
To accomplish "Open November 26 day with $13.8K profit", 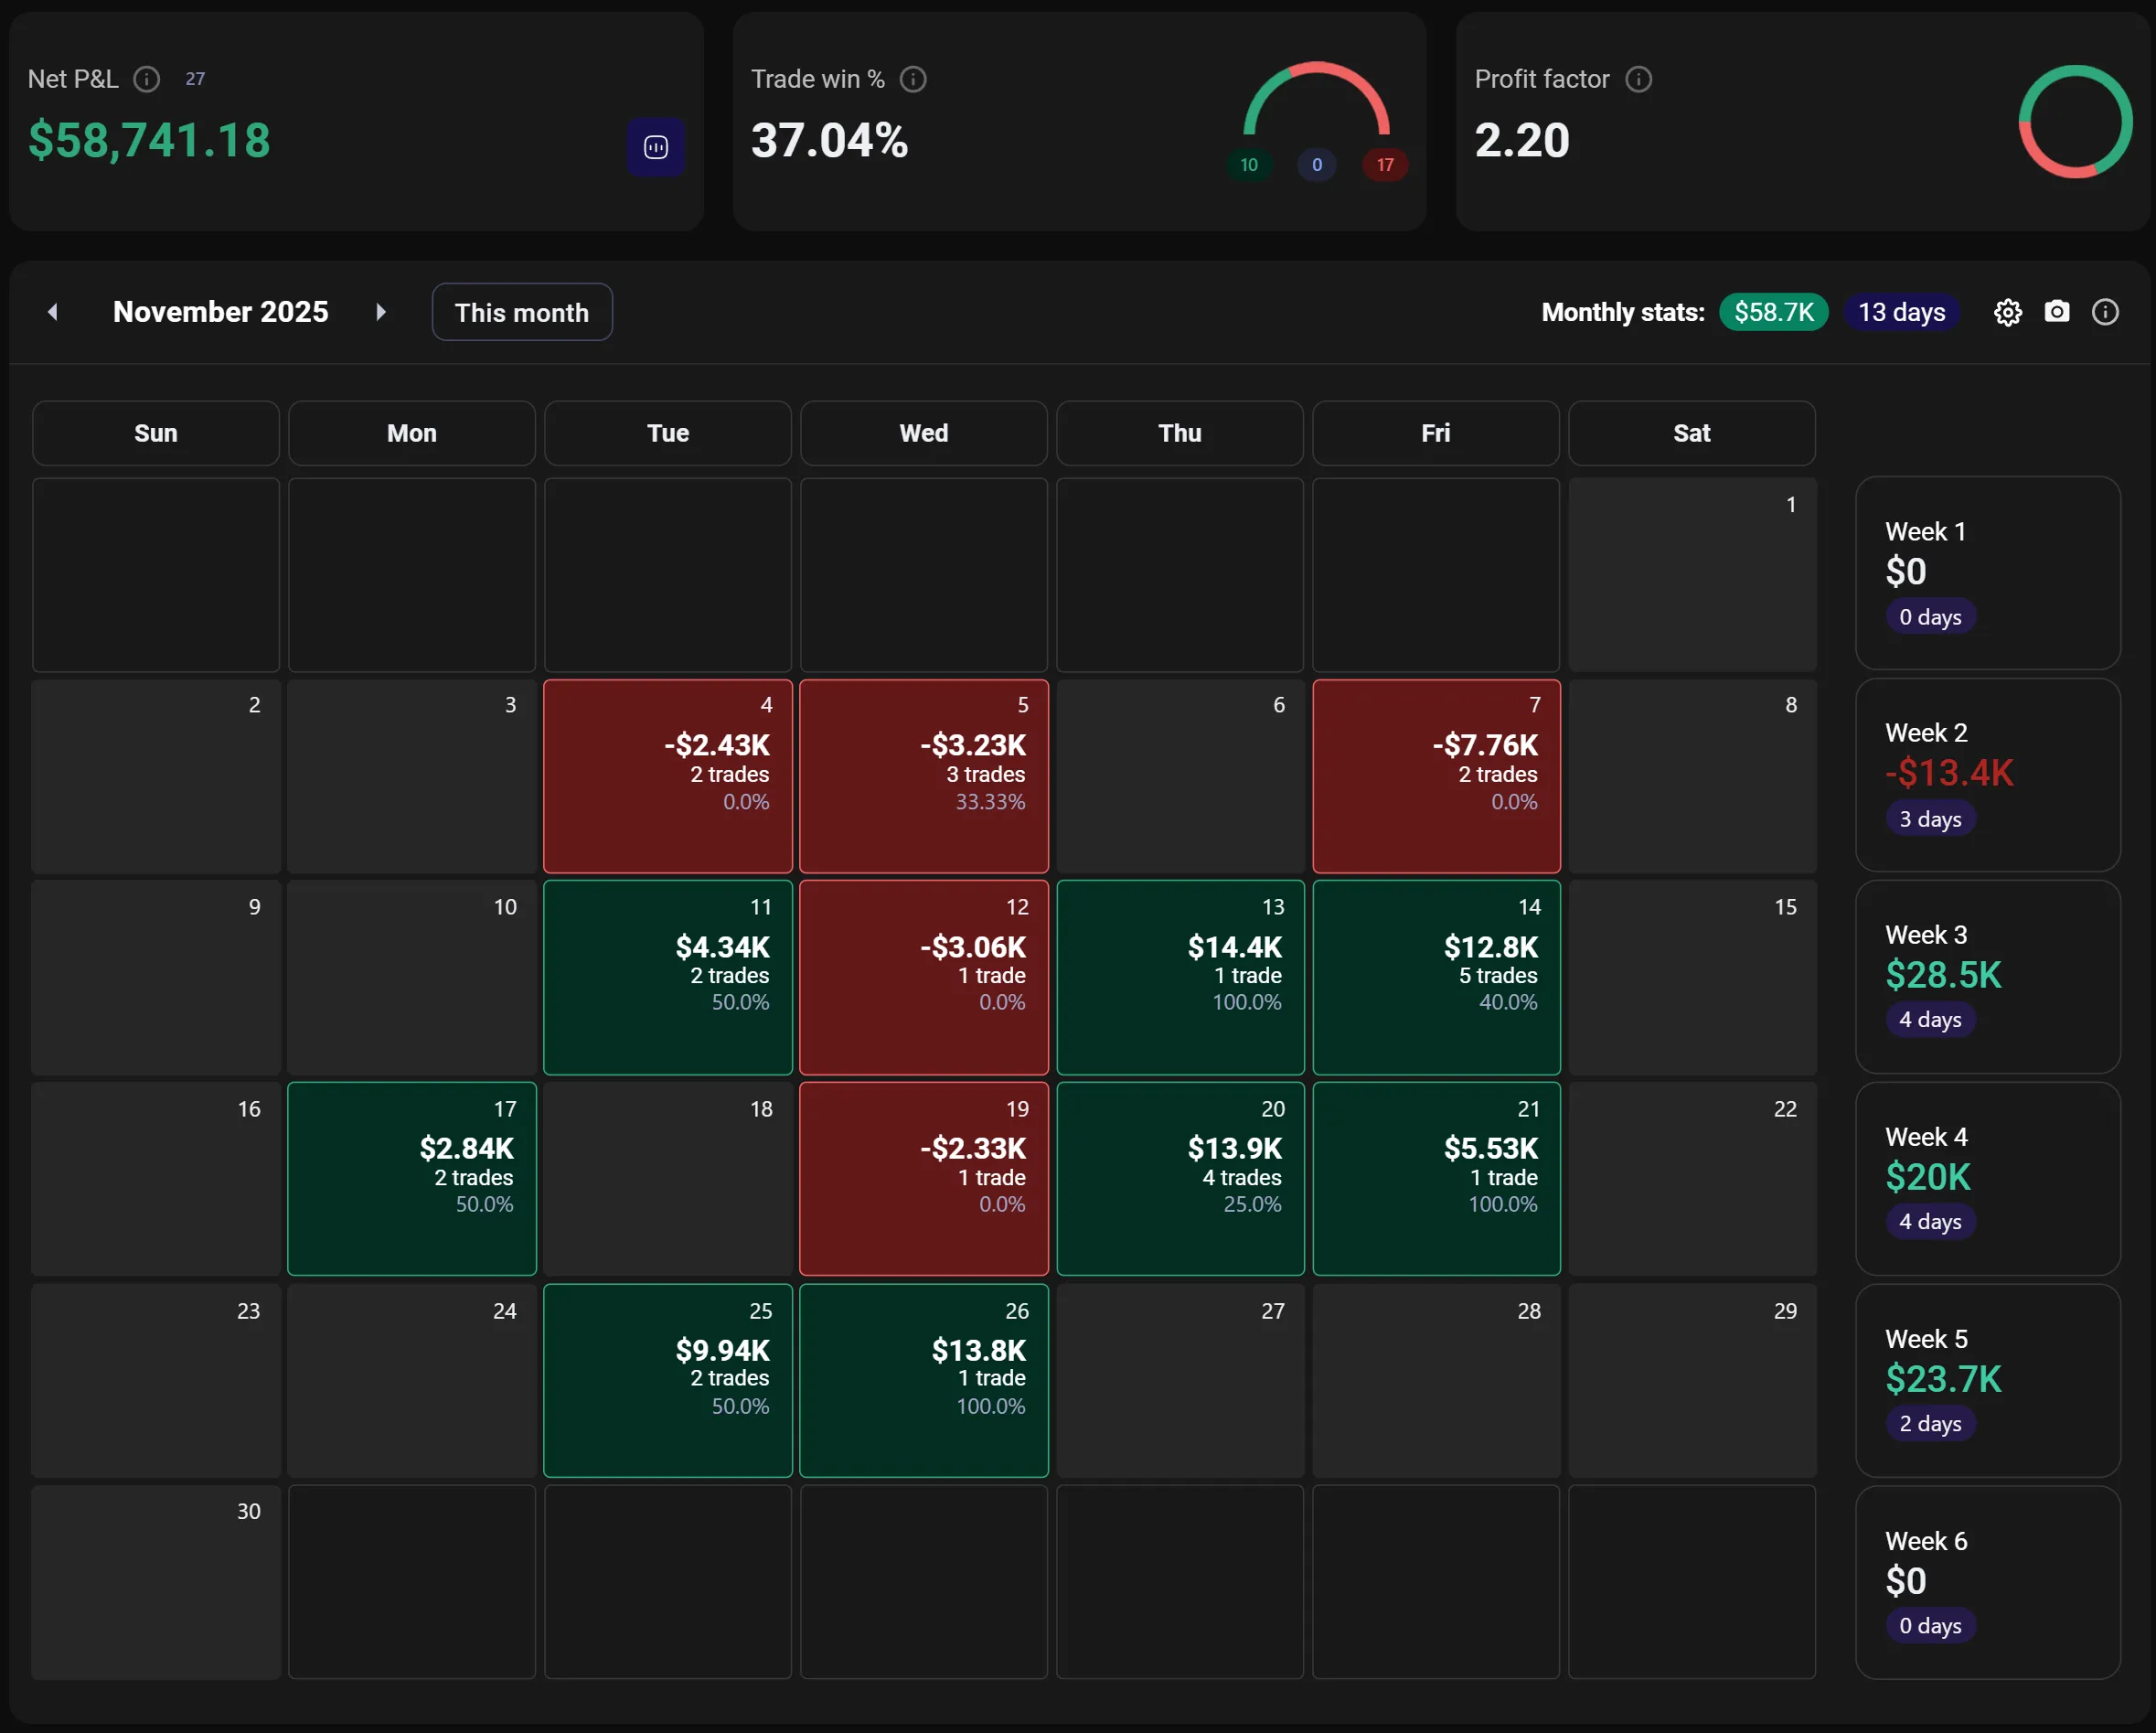I will (x=924, y=1381).
